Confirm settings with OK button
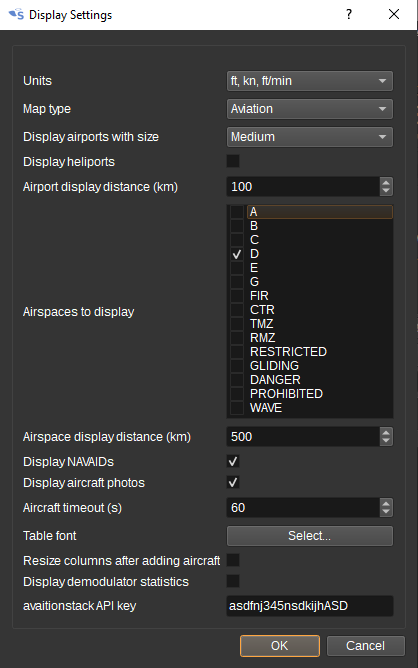The height and width of the screenshot is (668, 418). click(x=280, y=646)
